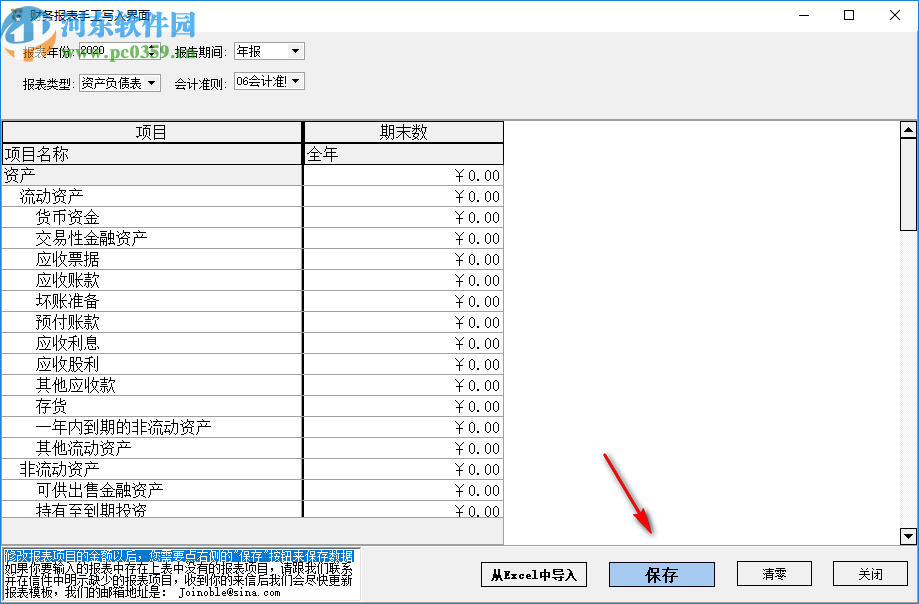This screenshot has height=604, width=919.
Task: Select the 非流动资产 row
Action: point(150,469)
